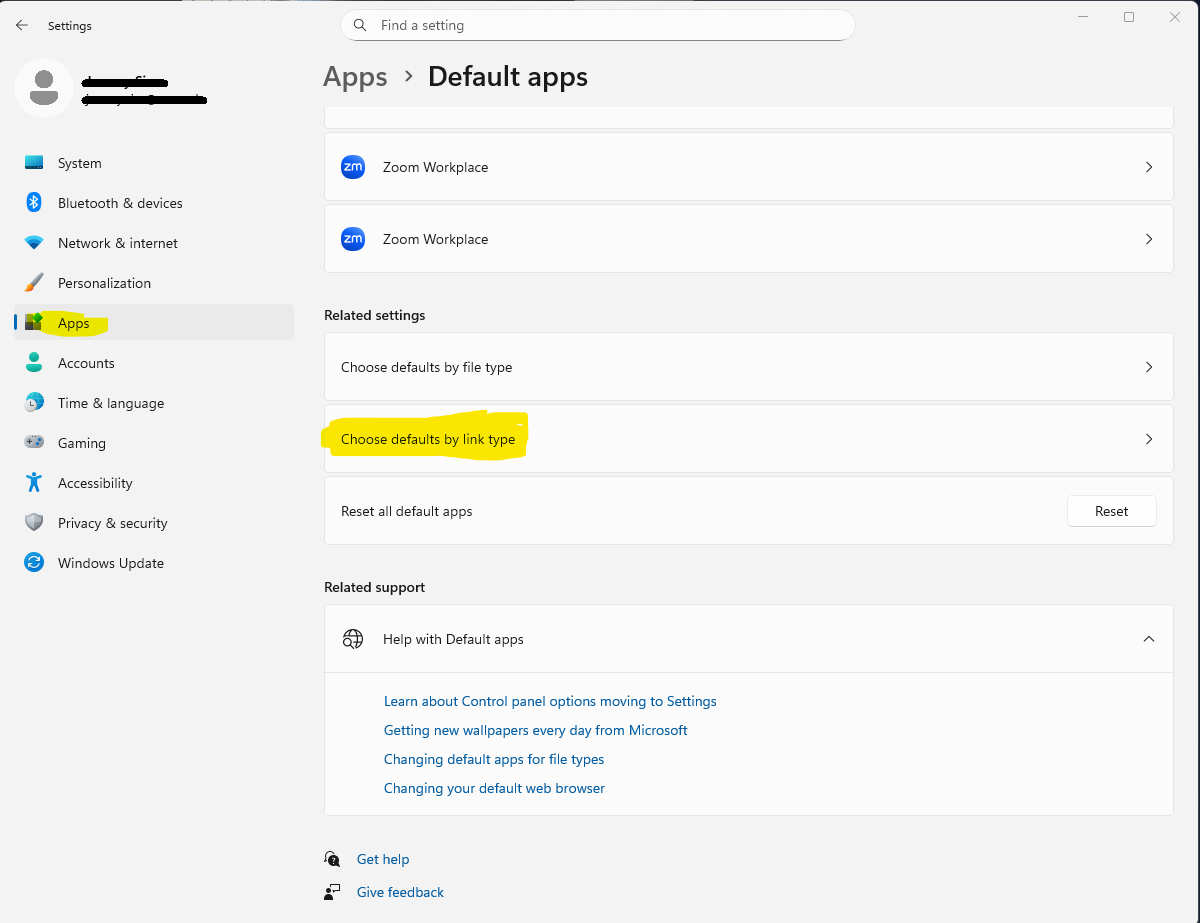Expand Choose defaults by file type
Screen dimensions: 1200x923
coord(1149,367)
